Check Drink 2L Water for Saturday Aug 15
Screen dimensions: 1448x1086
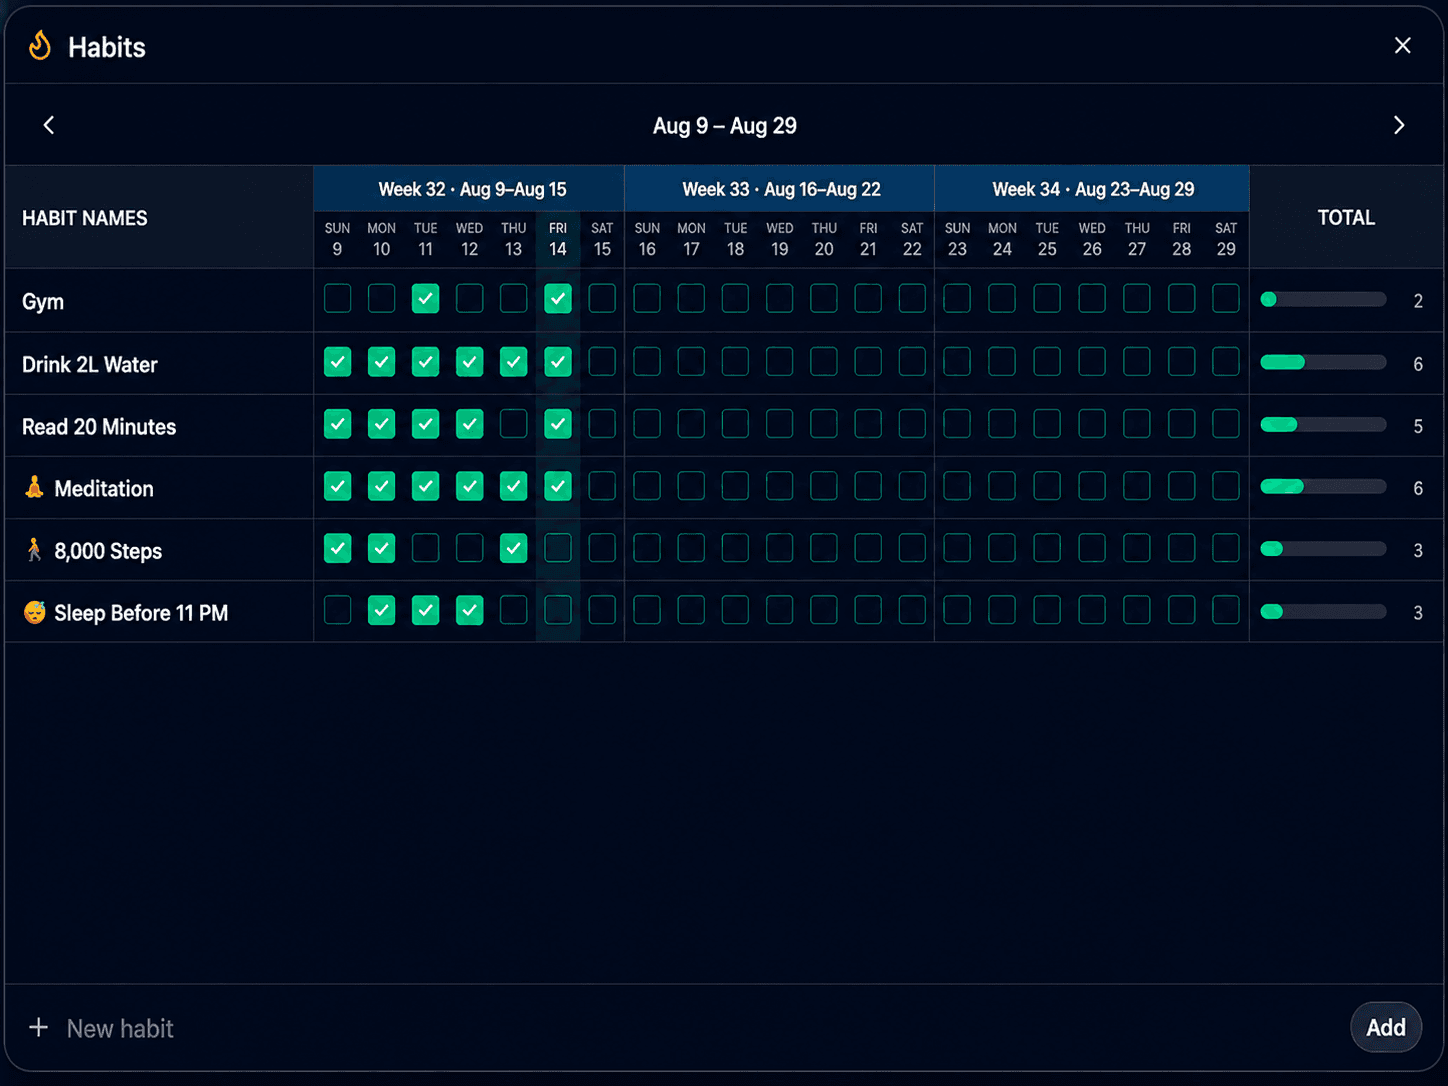602,361
